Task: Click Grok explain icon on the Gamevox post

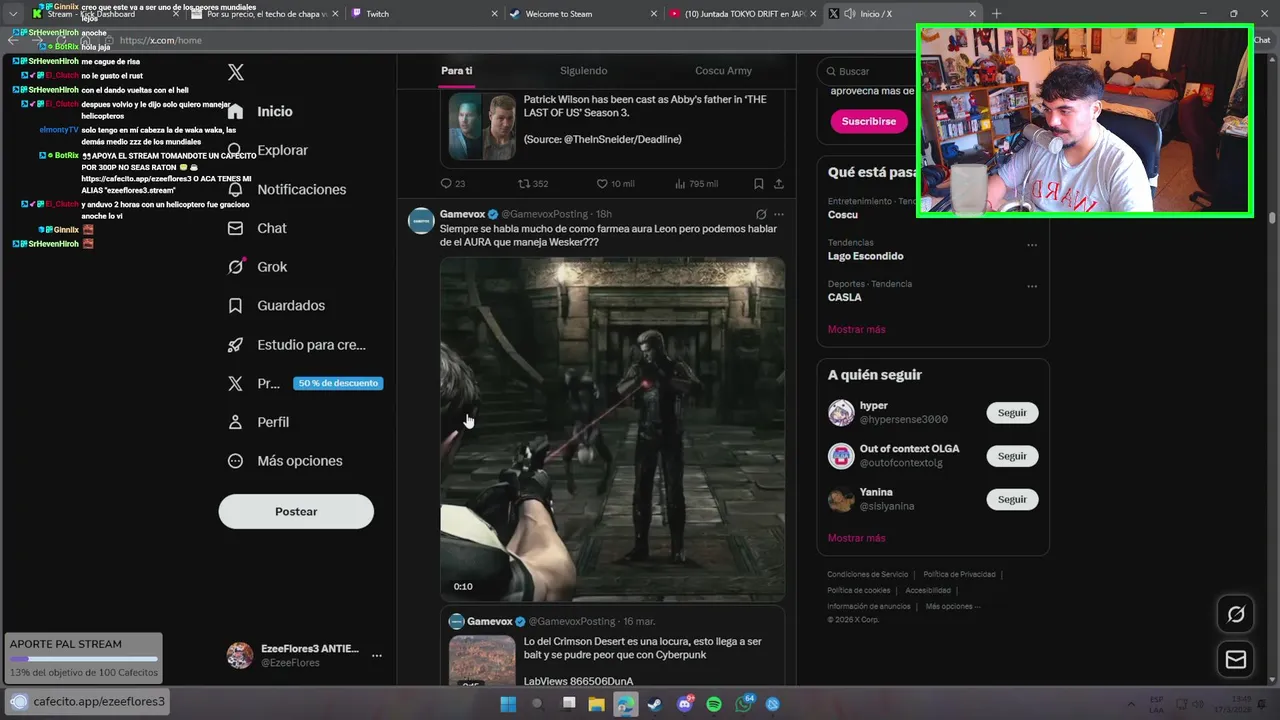Action: point(761,214)
